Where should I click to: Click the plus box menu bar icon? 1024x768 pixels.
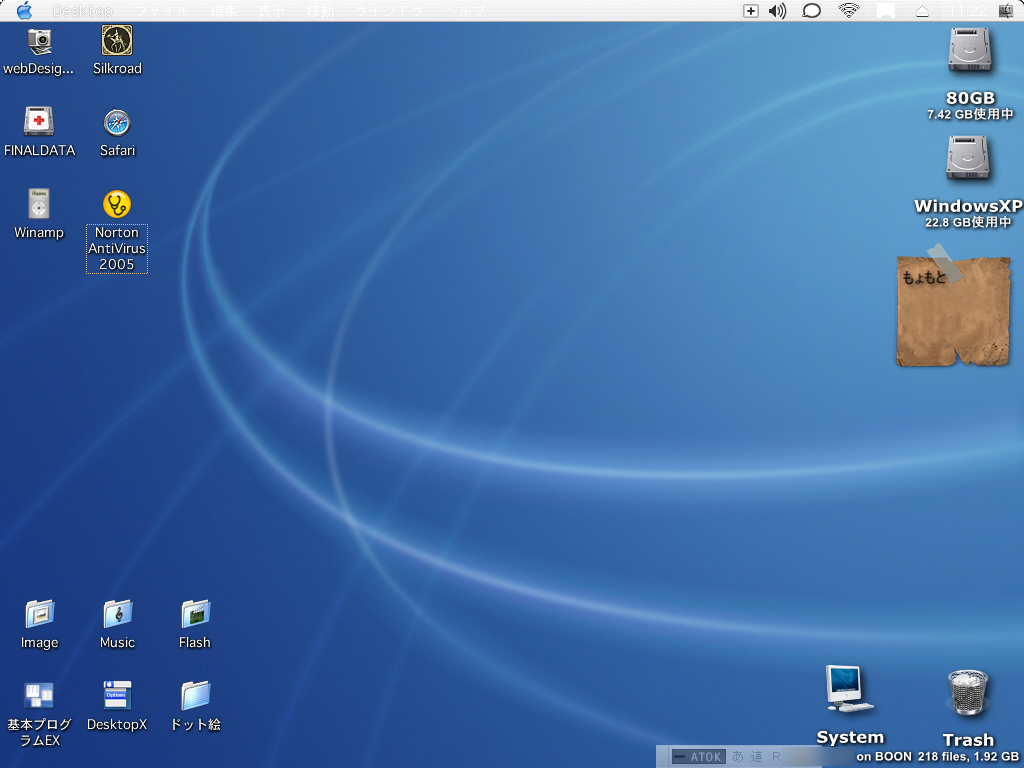tap(751, 10)
